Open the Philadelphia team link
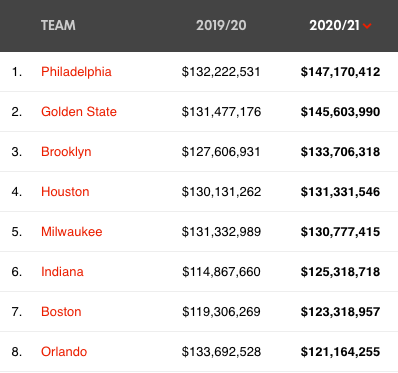Screen dimensions: 398x373 click(76, 72)
